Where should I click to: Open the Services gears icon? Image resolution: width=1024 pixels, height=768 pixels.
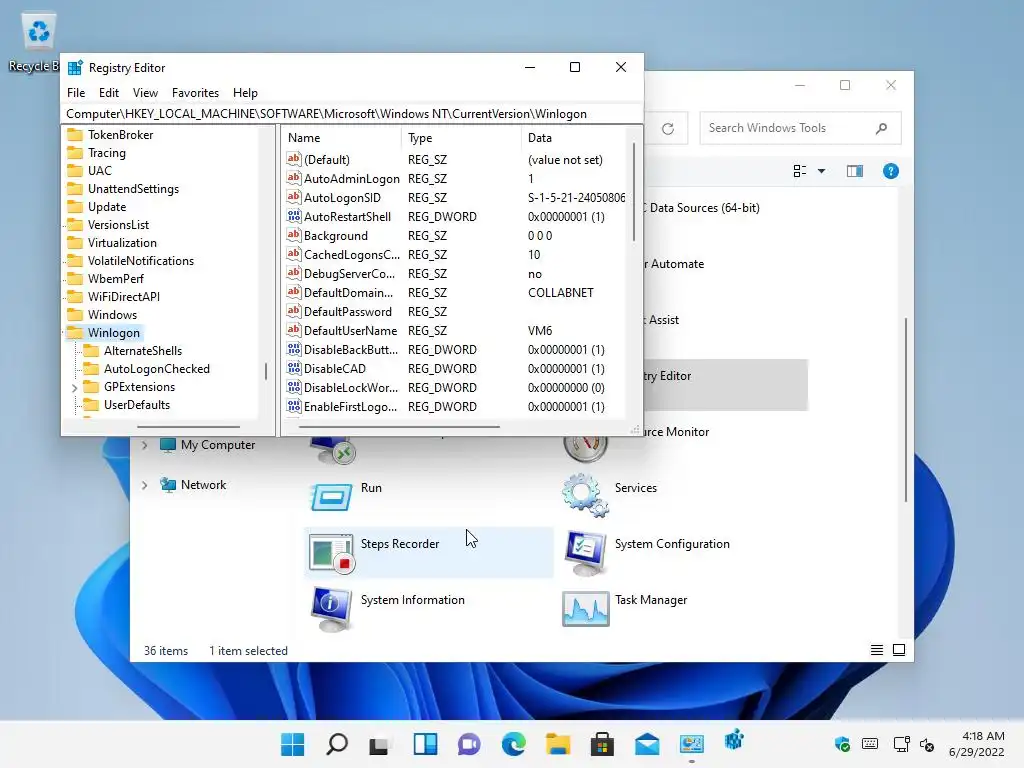(585, 495)
